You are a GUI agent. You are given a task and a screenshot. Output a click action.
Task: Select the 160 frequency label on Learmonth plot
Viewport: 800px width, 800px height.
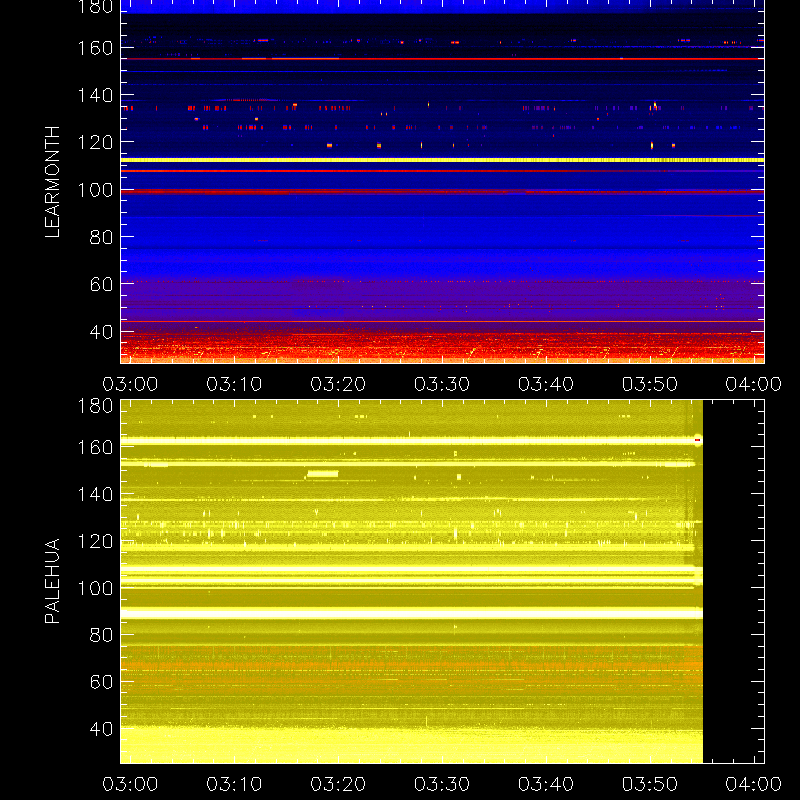pos(95,48)
